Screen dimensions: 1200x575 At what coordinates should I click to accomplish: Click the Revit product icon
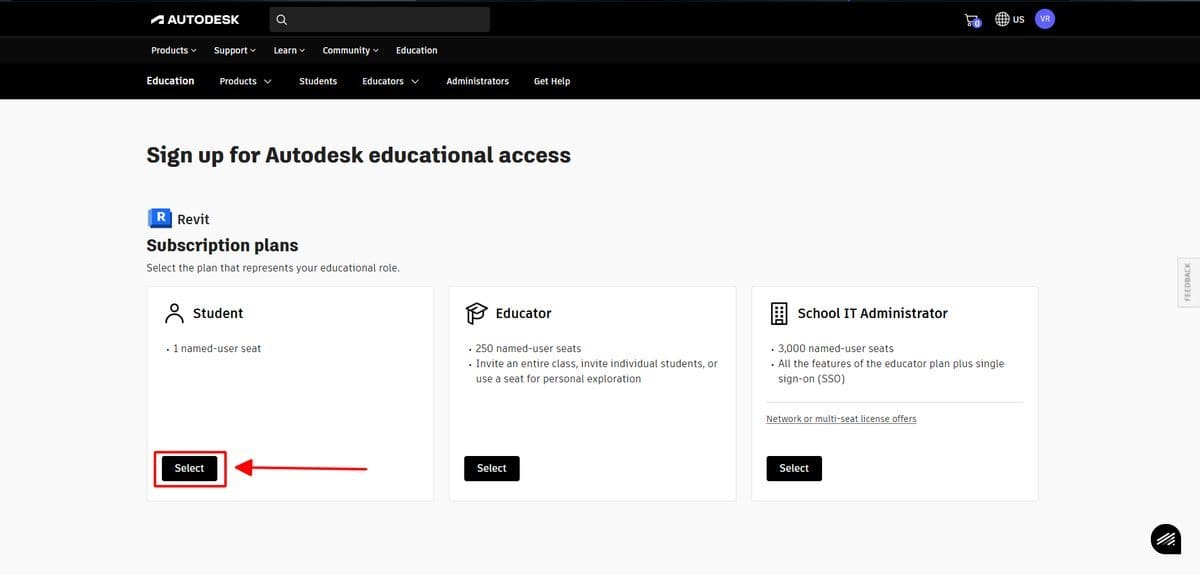[x=159, y=218]
